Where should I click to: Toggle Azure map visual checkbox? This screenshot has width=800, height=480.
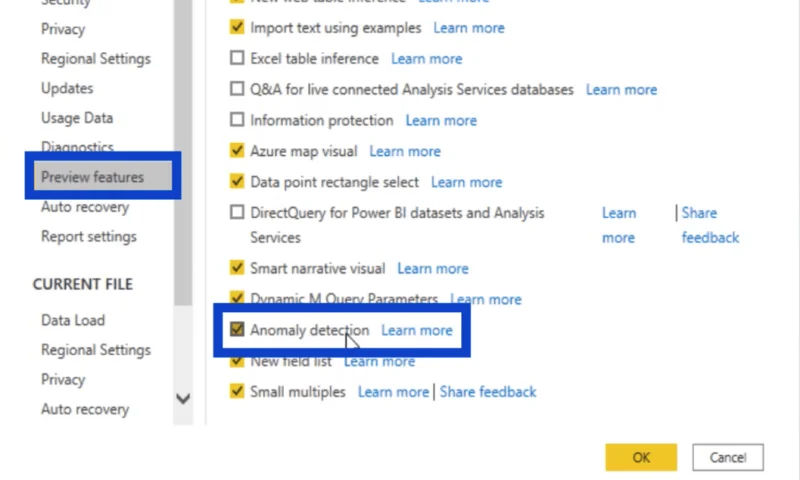pos(237,150)
